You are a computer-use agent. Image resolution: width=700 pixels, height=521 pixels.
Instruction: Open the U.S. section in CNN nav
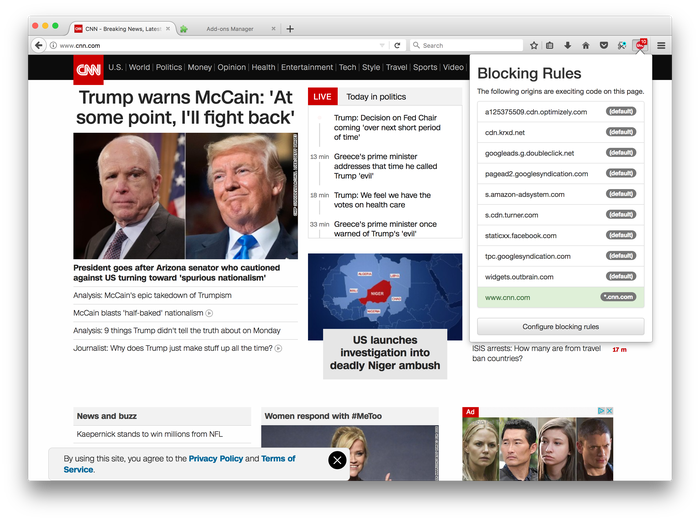pyautogui.click(x=115, y=67)
